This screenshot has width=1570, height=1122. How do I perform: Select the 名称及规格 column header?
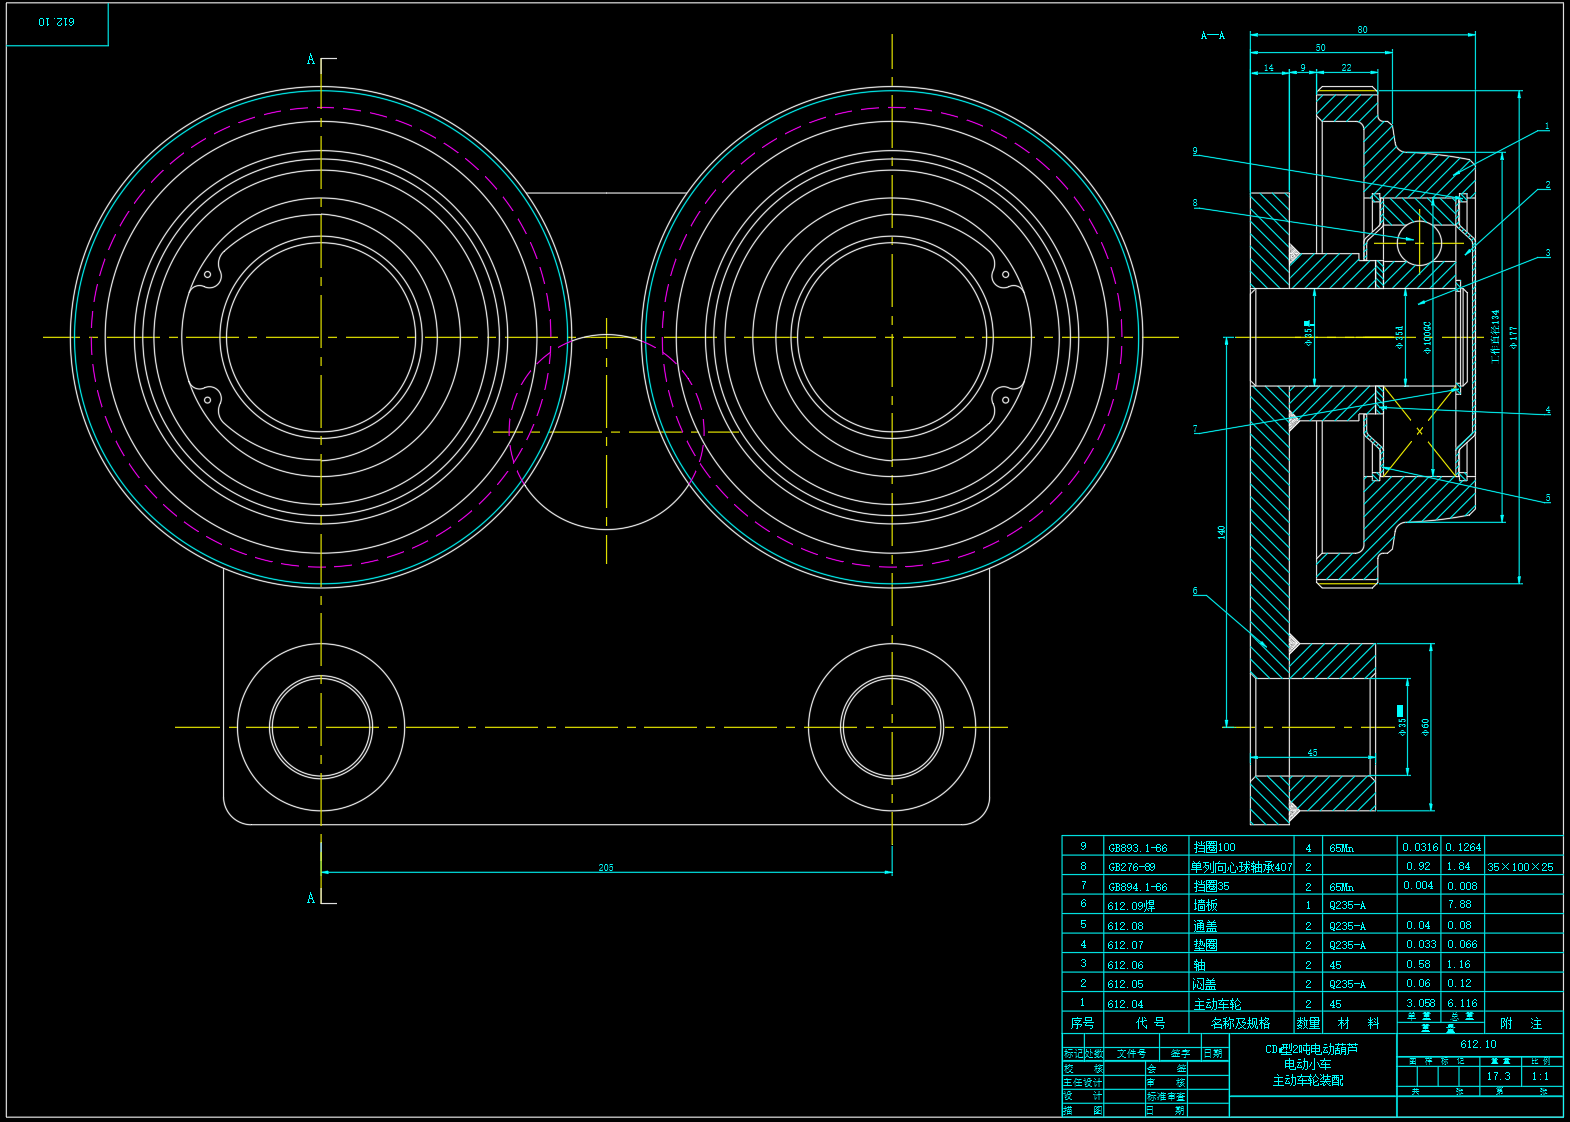pos(1240,1023)
